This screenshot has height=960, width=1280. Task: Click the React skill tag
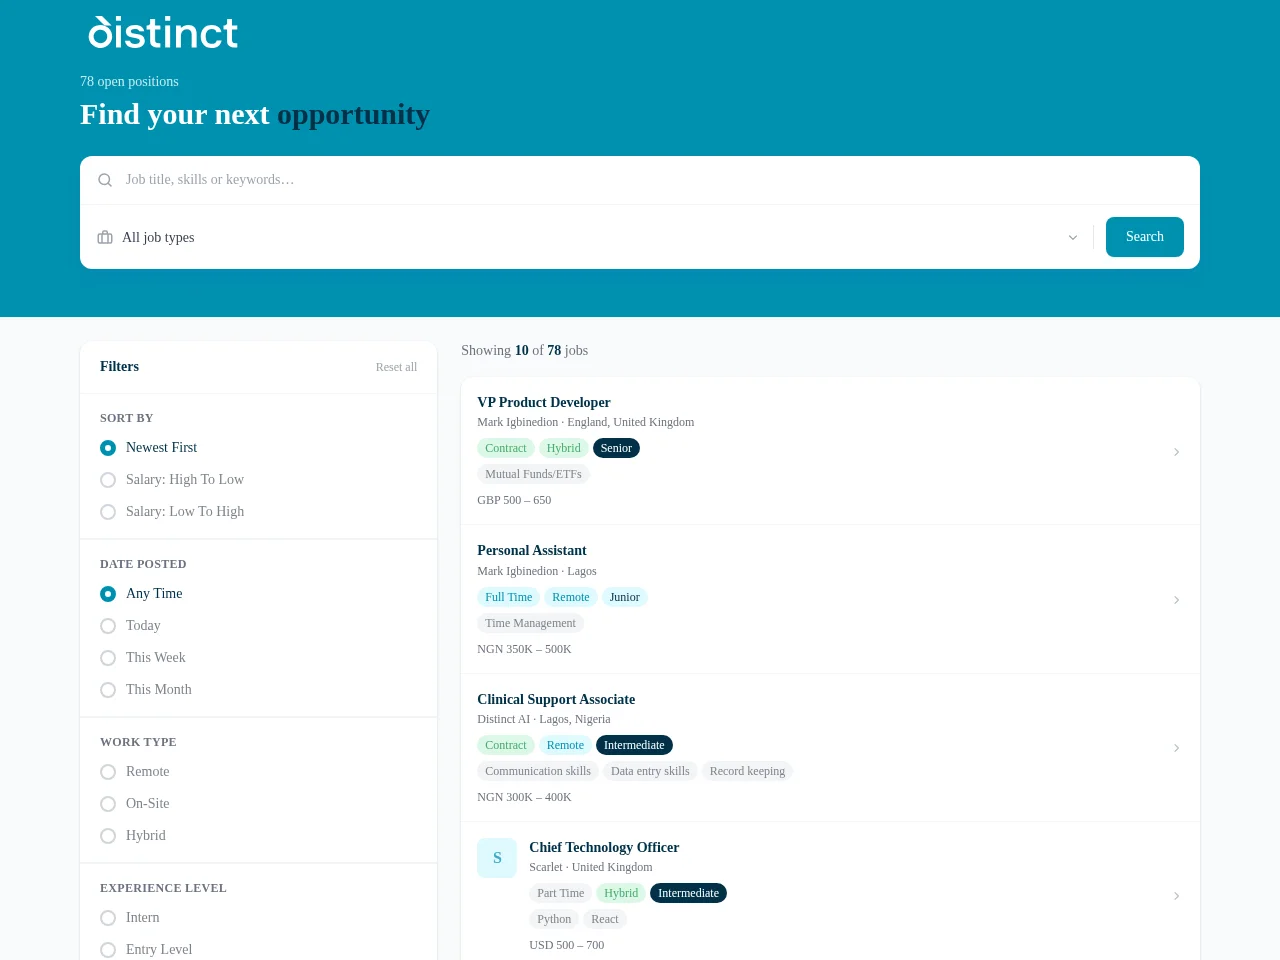click(605, 919)
